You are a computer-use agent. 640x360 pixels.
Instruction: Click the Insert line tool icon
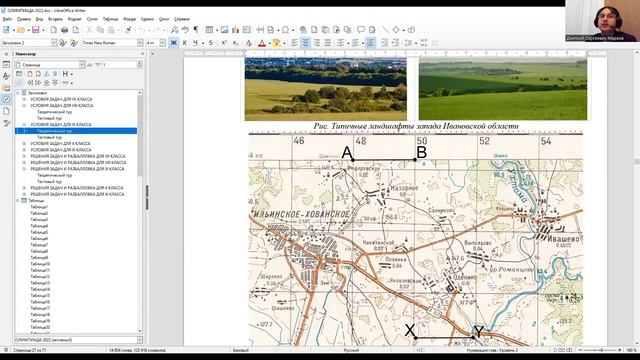(x=385, y=30)
